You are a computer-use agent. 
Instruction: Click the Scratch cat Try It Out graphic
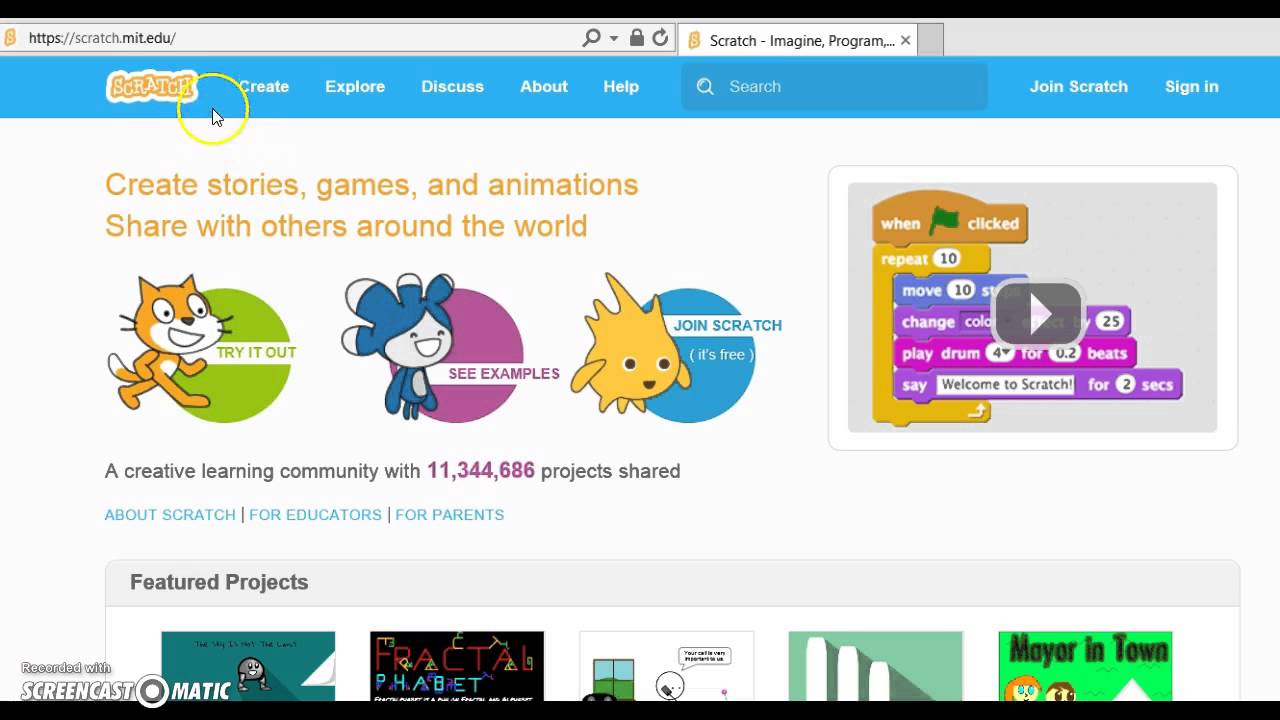(203, 348)
